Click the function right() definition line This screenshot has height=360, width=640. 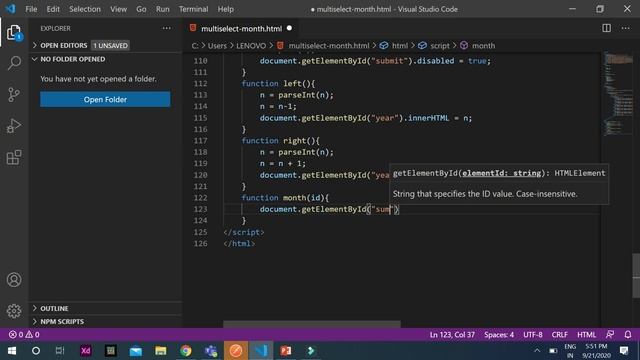280,140
